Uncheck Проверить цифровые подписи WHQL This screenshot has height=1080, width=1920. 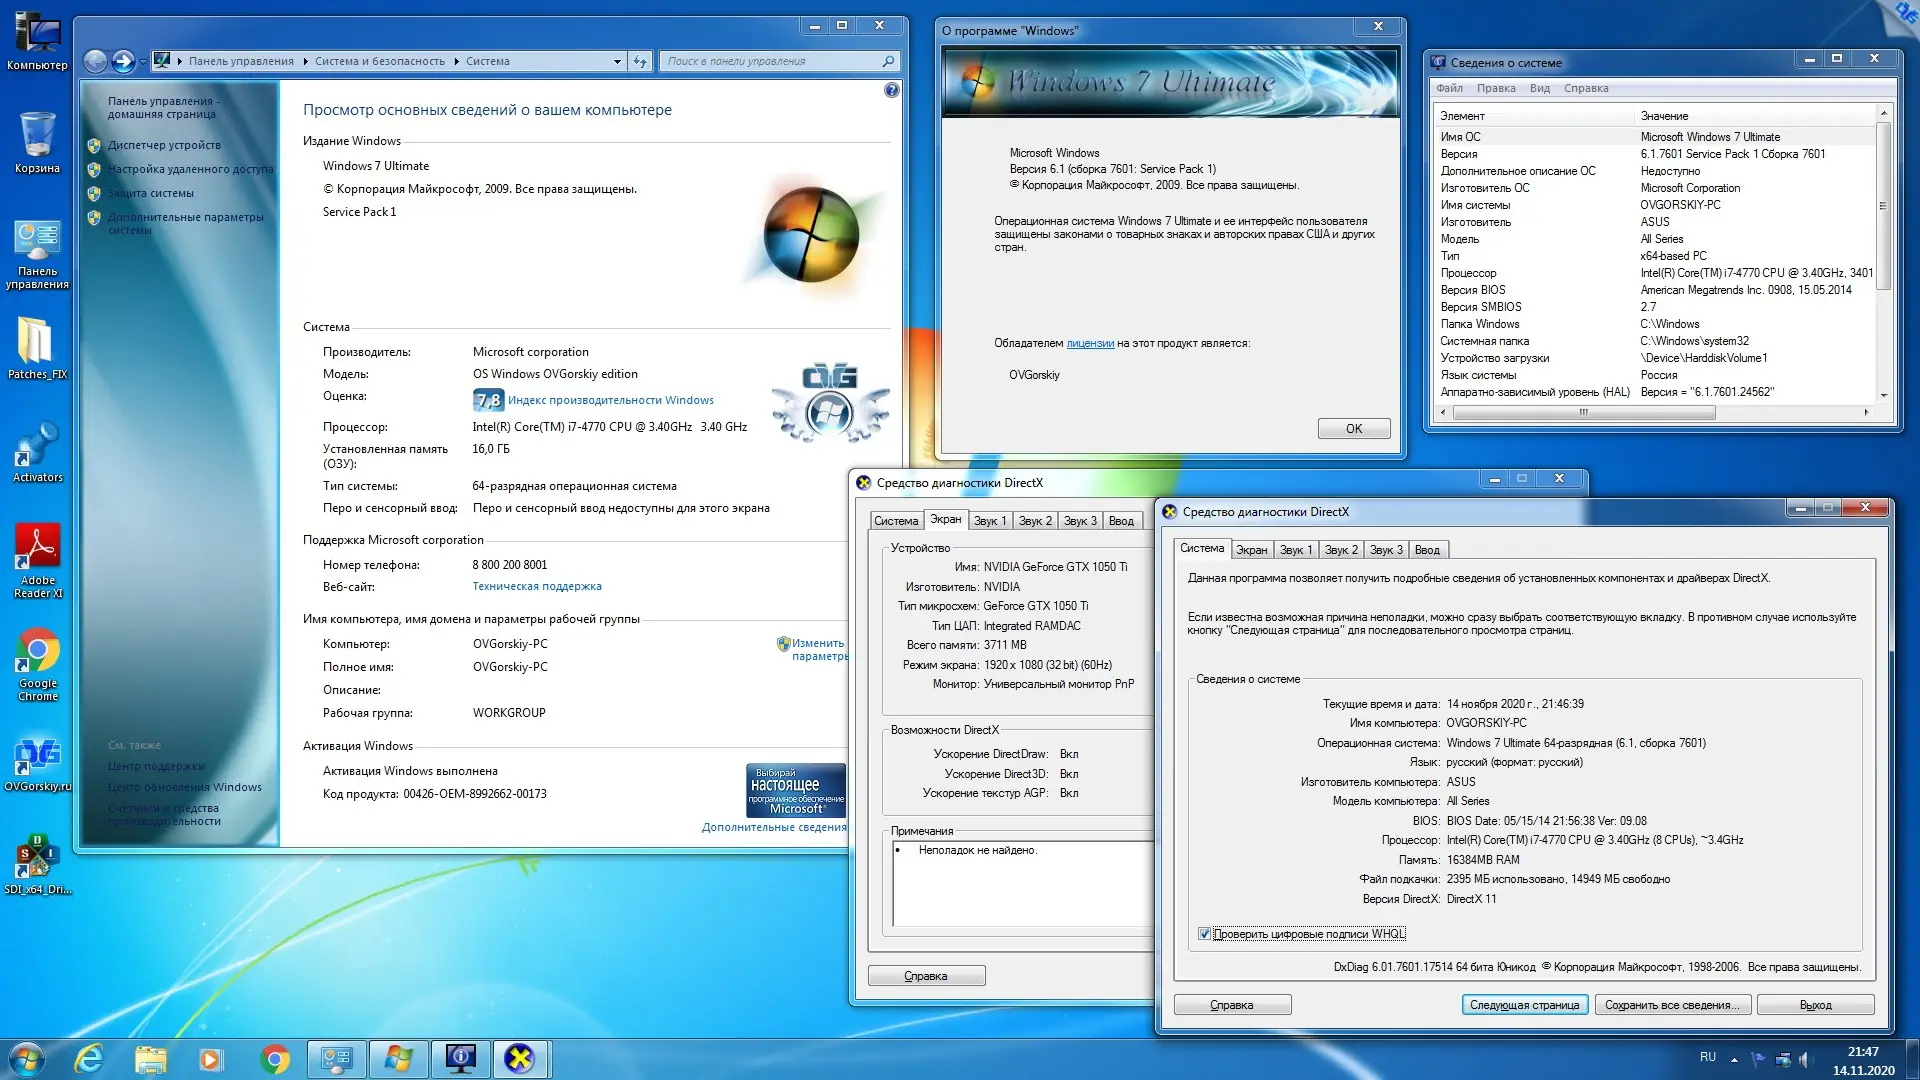(1205, 933)
